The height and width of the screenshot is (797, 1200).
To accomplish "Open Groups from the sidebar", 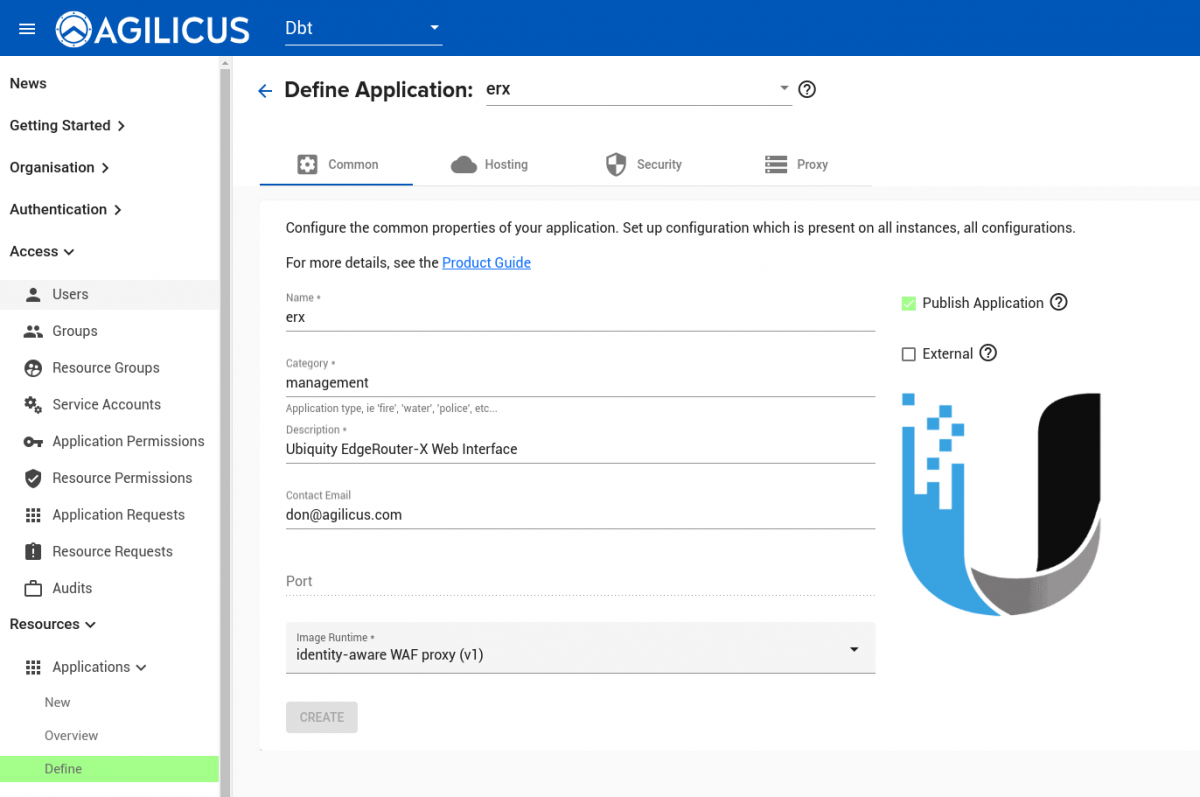I will point(75,331).
